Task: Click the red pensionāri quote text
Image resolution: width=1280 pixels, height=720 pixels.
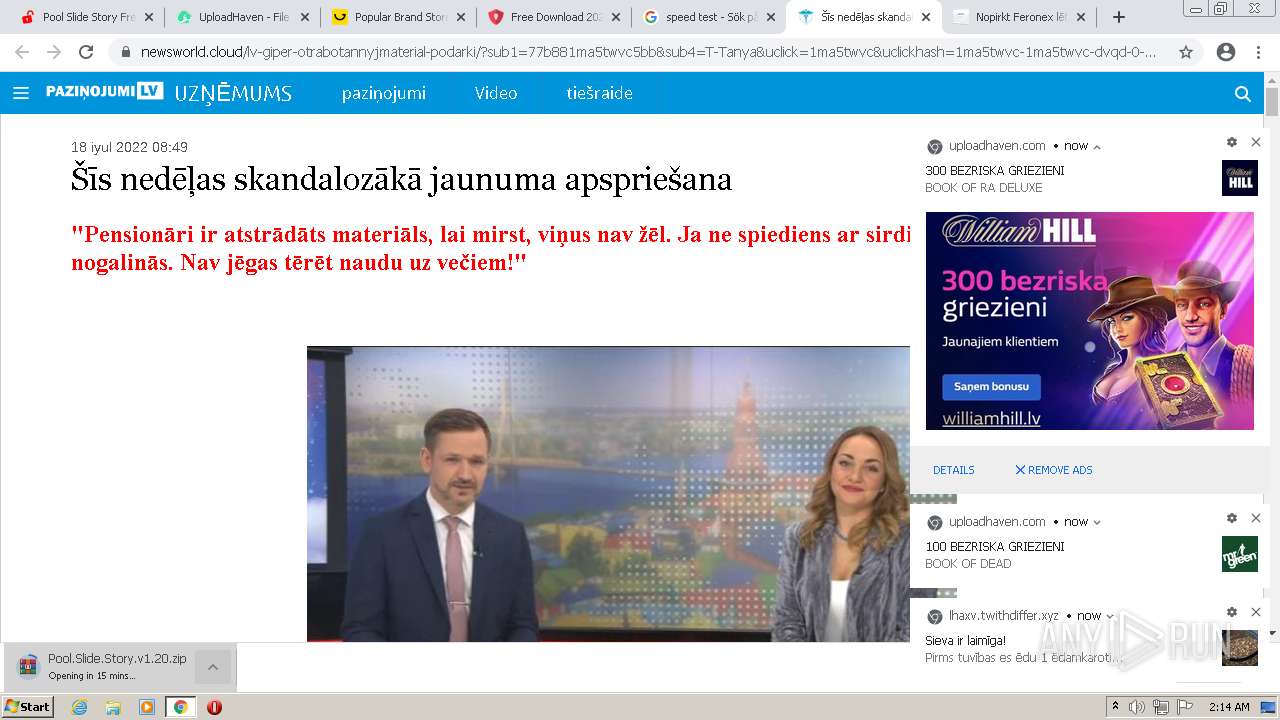Action: coord(490,250)
